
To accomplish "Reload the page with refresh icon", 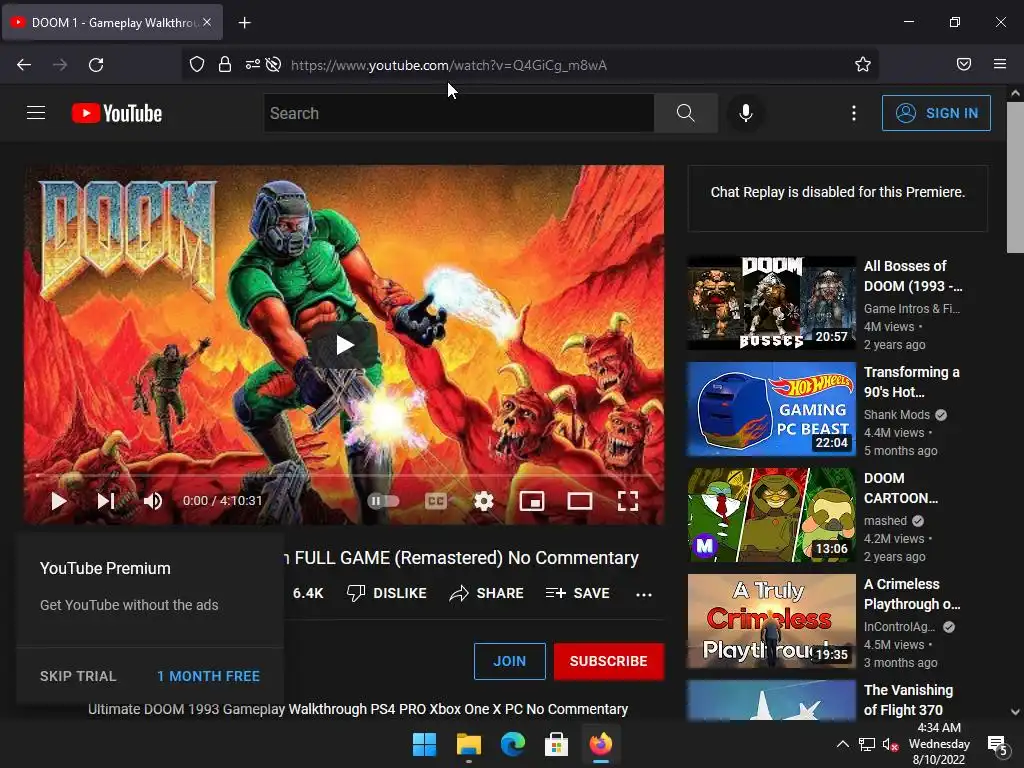I will [x=96, y=65].
